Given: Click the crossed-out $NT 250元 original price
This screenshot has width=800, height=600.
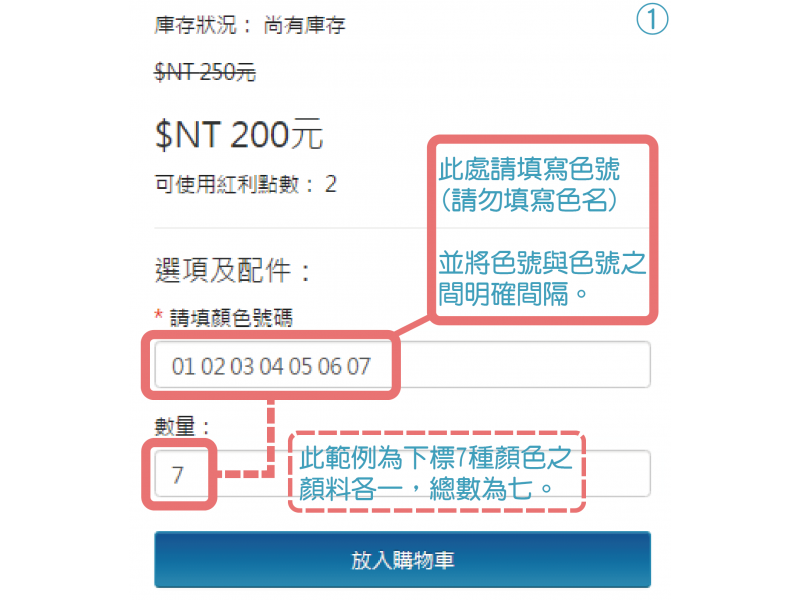Looking at the screenshot, I should click(x=205, y=72).
